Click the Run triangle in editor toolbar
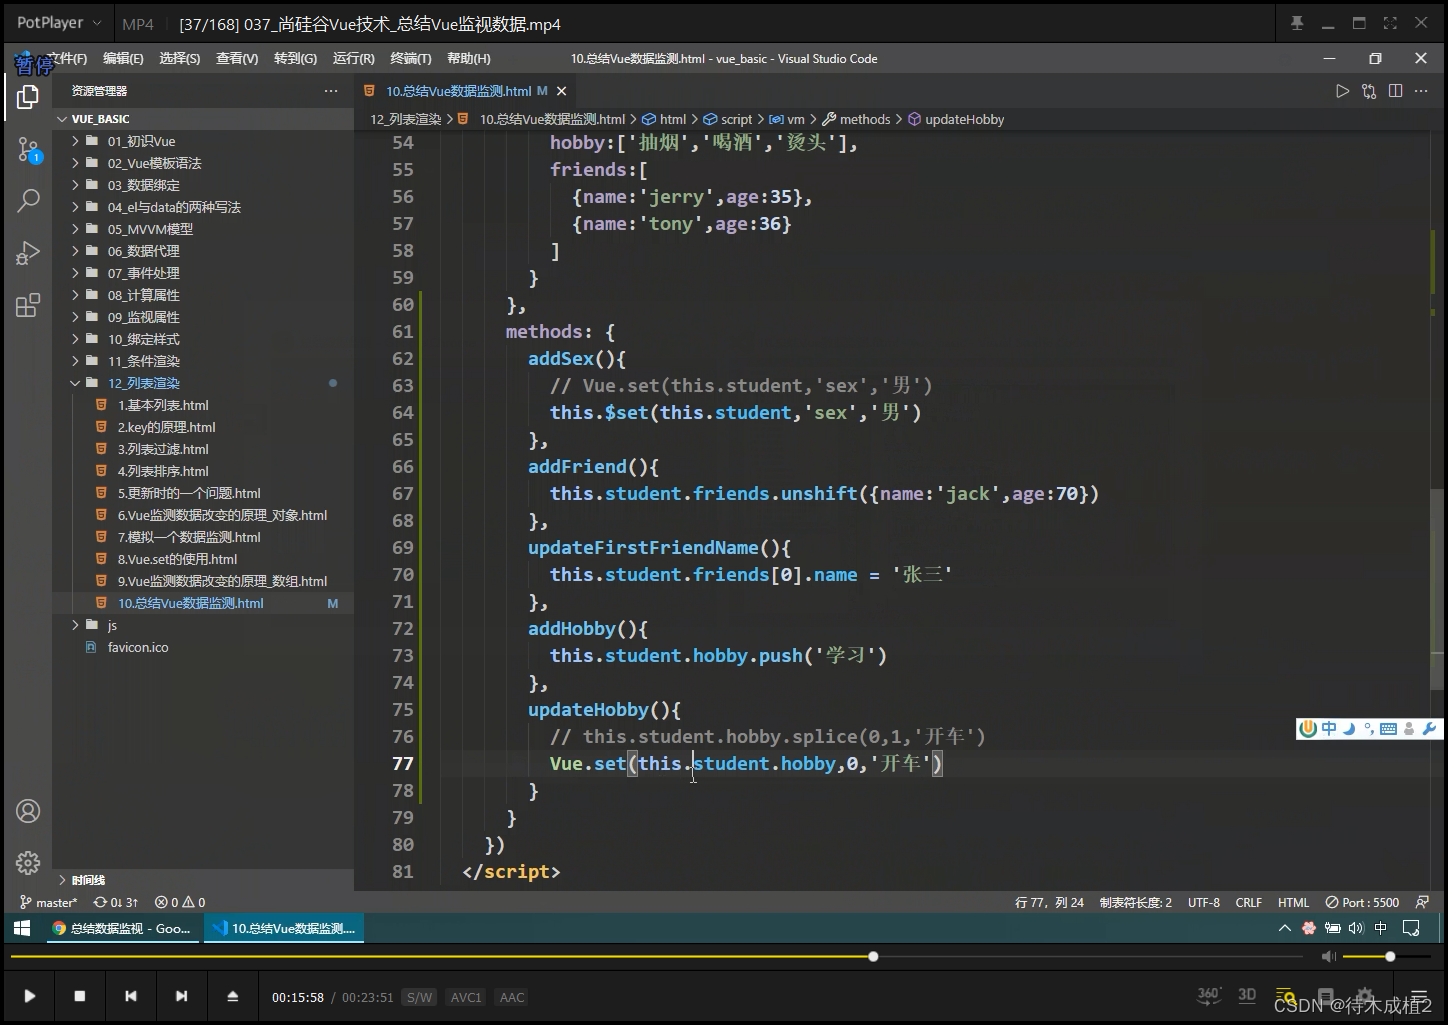The height and width of the screenshot is (1025, 1448). click(1342, 91)
